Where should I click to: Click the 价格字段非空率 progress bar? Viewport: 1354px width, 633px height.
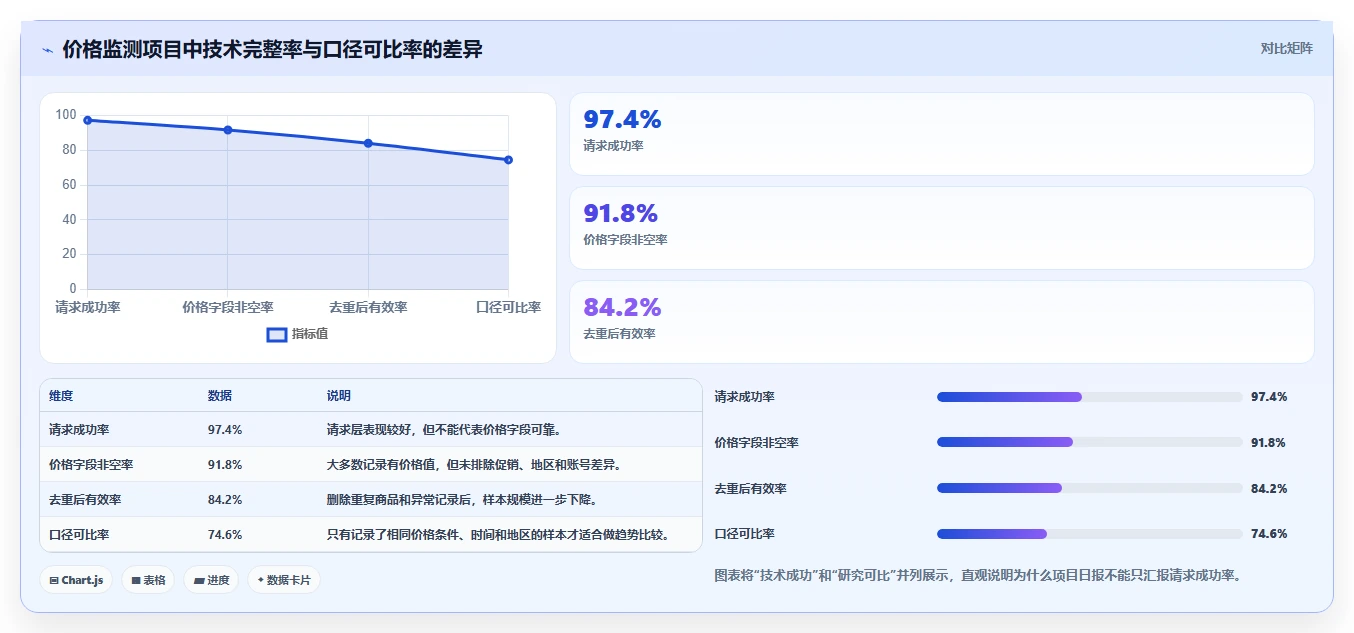pos(1089,442)
